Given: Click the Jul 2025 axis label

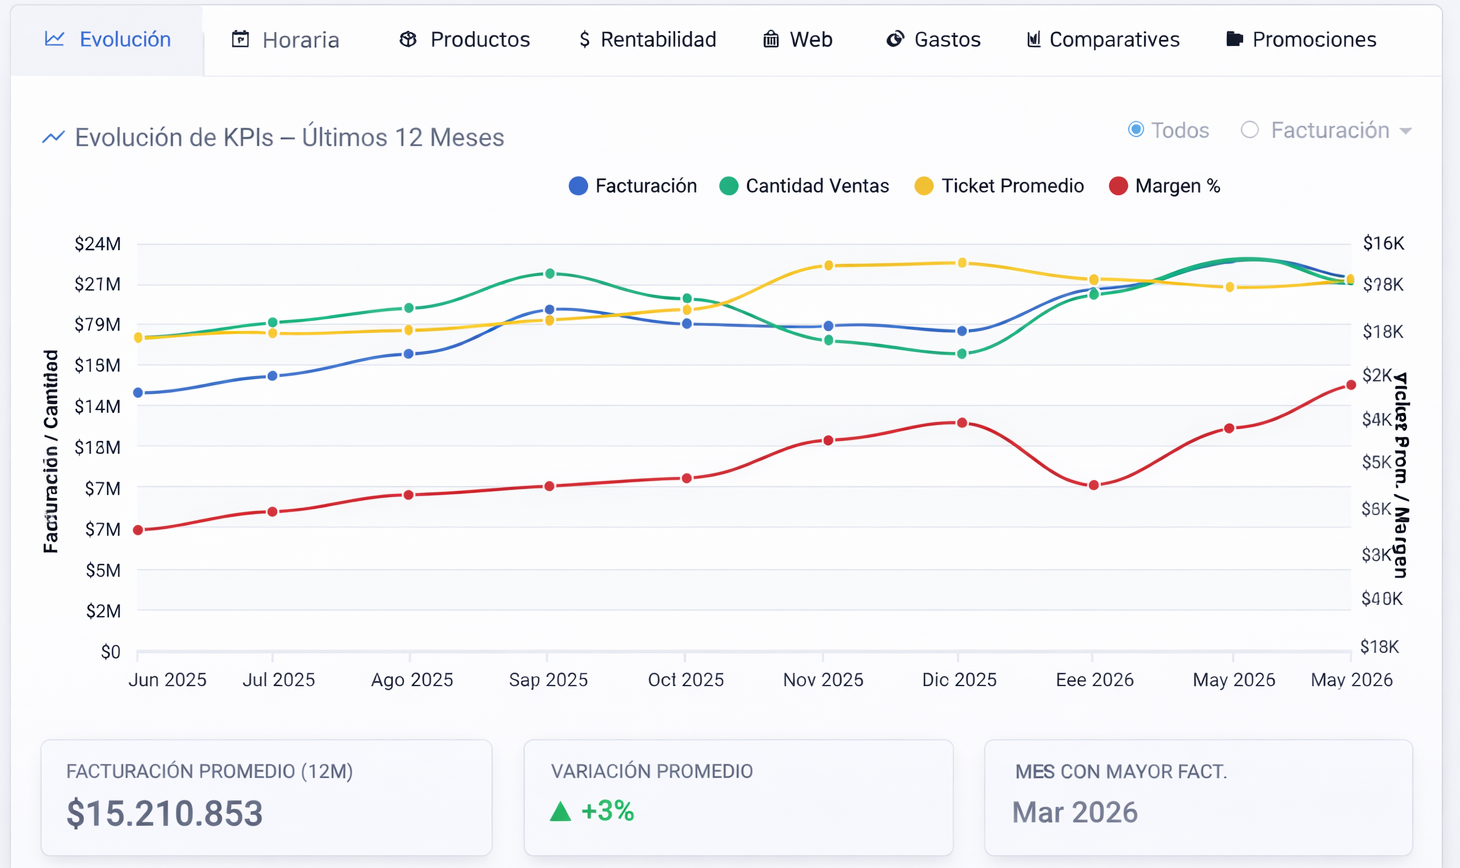Looking at the screenshot, I should pos(279,680).
